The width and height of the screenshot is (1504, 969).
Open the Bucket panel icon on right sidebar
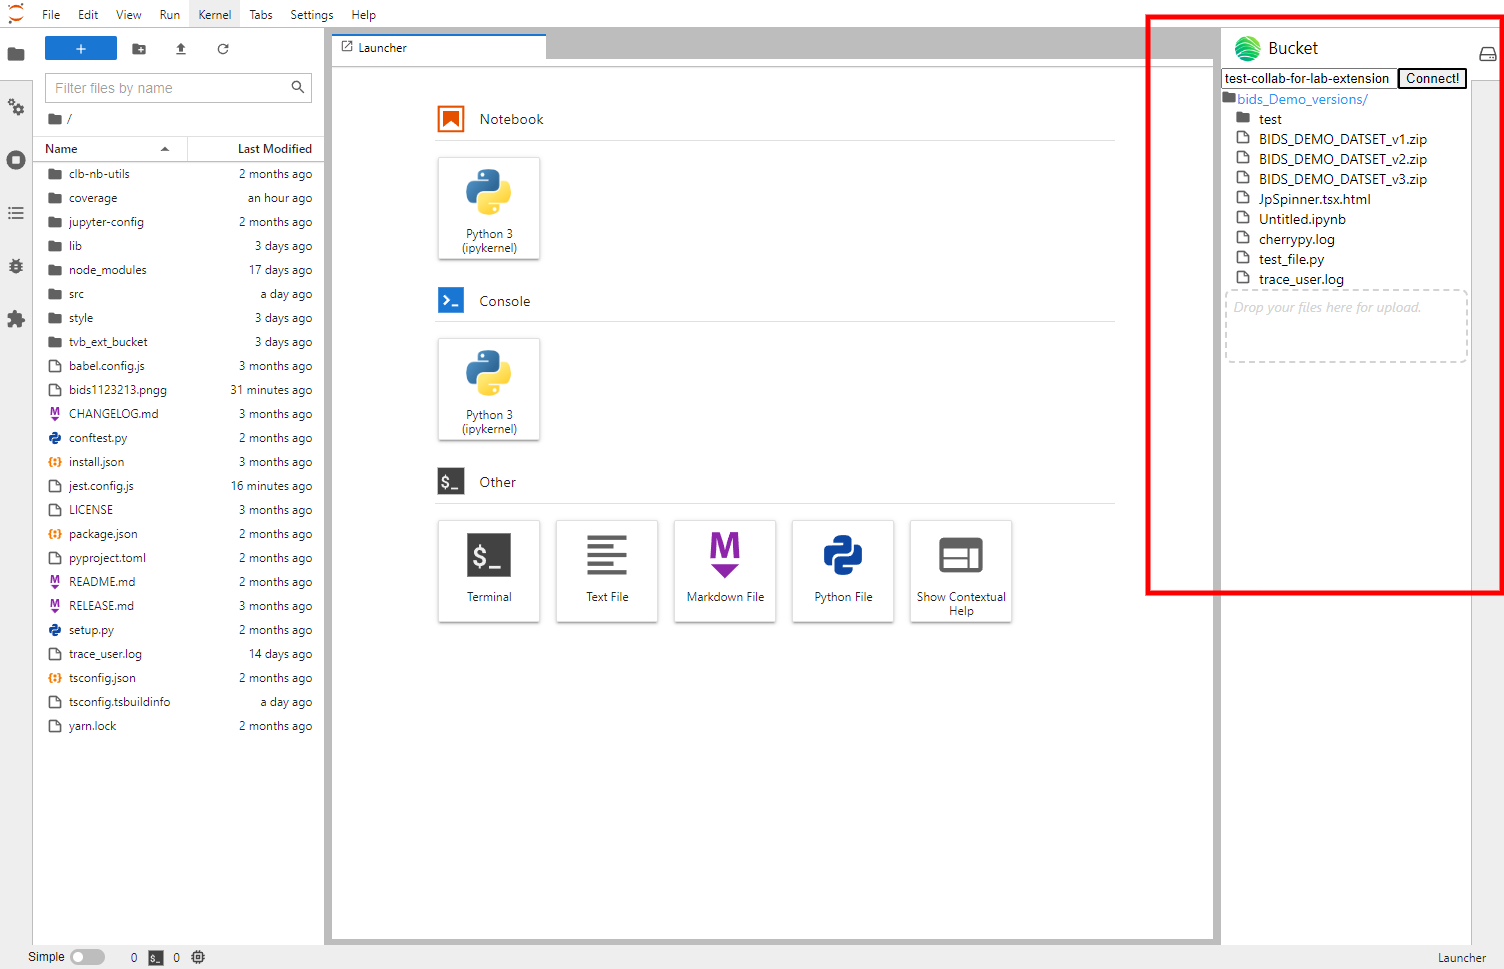tap(1487, 54)
